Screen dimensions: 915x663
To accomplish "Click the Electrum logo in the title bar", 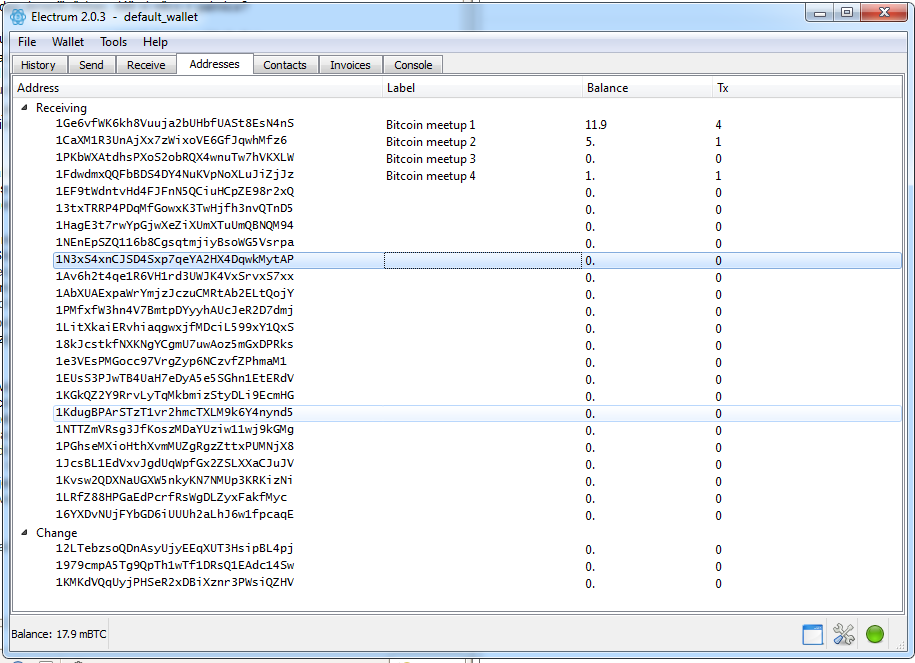I will 18,17.
